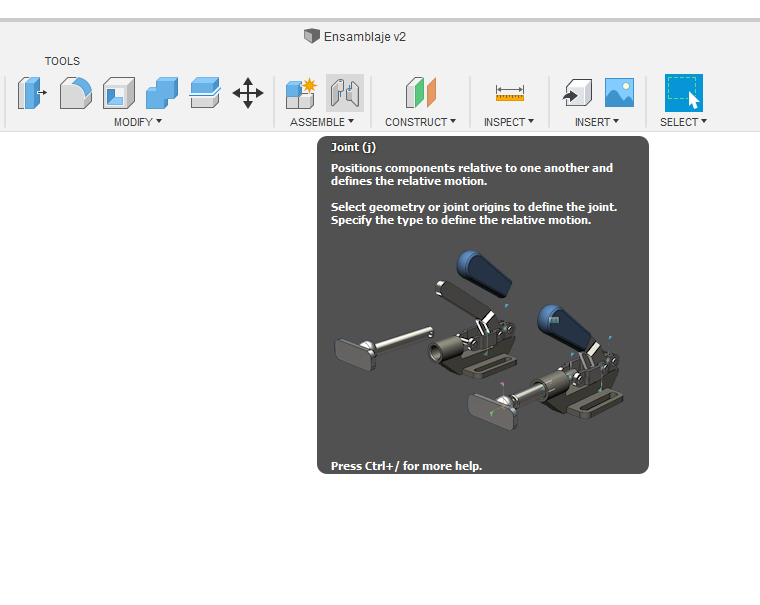Viewport: 760px width, 605px height.
Task: Activate the Shell tool
Action: pos(119,93)
